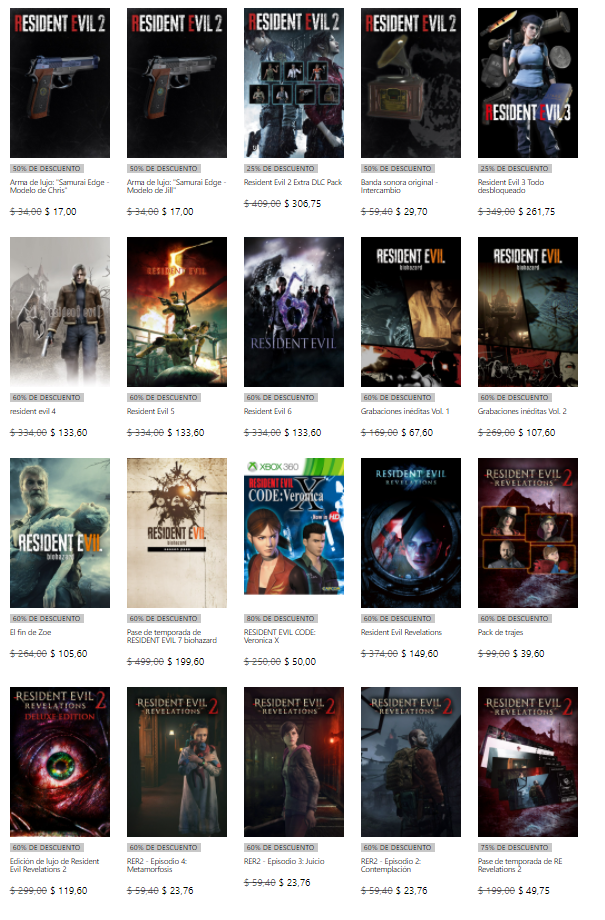This screenshot has width=605, height=920.
Task: Open the "Samurai Edge - Modelo de Jill" title link
Action: [x=177, y=187]
